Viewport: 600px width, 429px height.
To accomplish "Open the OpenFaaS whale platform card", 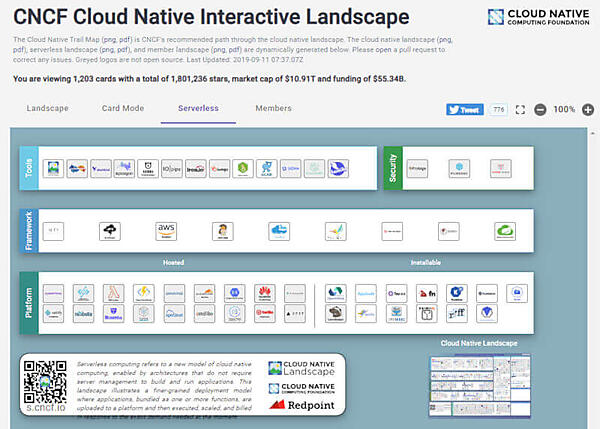I will pyautogui.click(x=396, y=314).
